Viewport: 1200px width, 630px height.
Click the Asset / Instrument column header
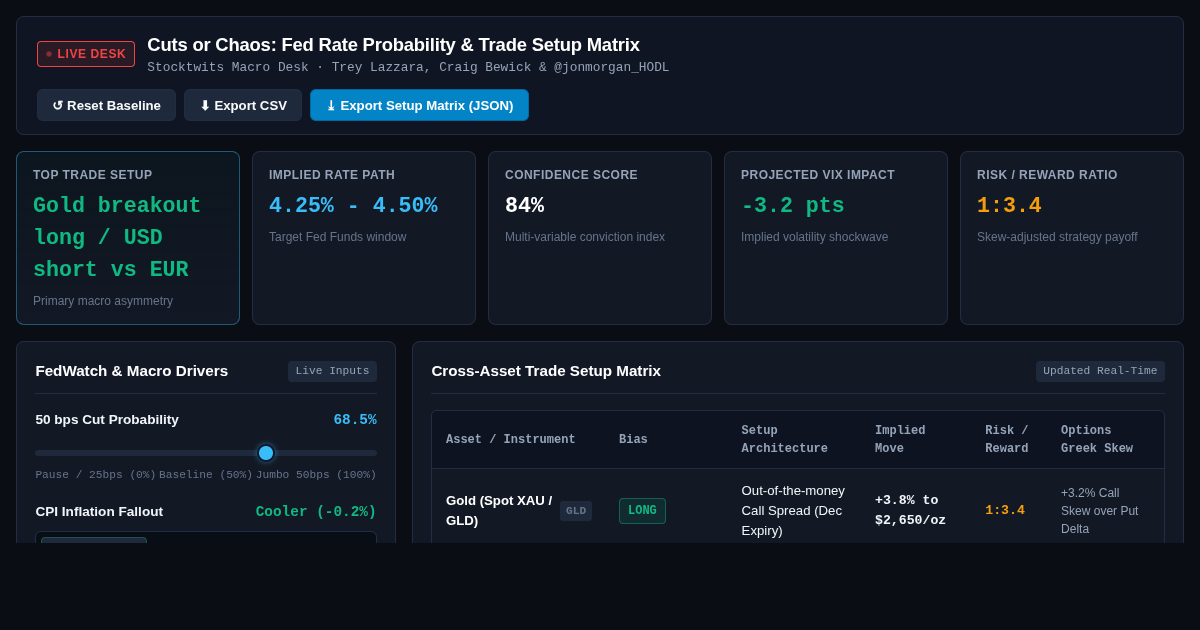[x=511, y=440]
